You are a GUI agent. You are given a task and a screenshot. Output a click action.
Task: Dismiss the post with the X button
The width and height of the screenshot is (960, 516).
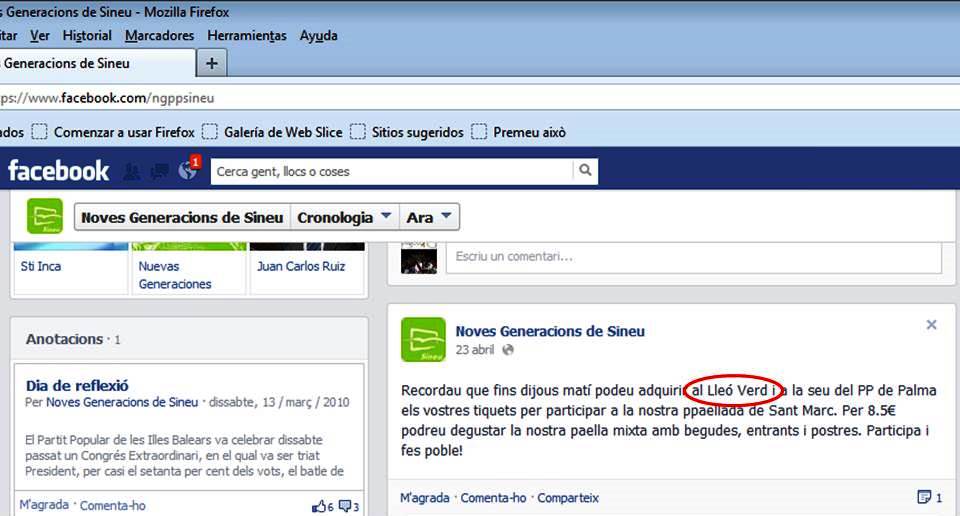click(931, 325)
